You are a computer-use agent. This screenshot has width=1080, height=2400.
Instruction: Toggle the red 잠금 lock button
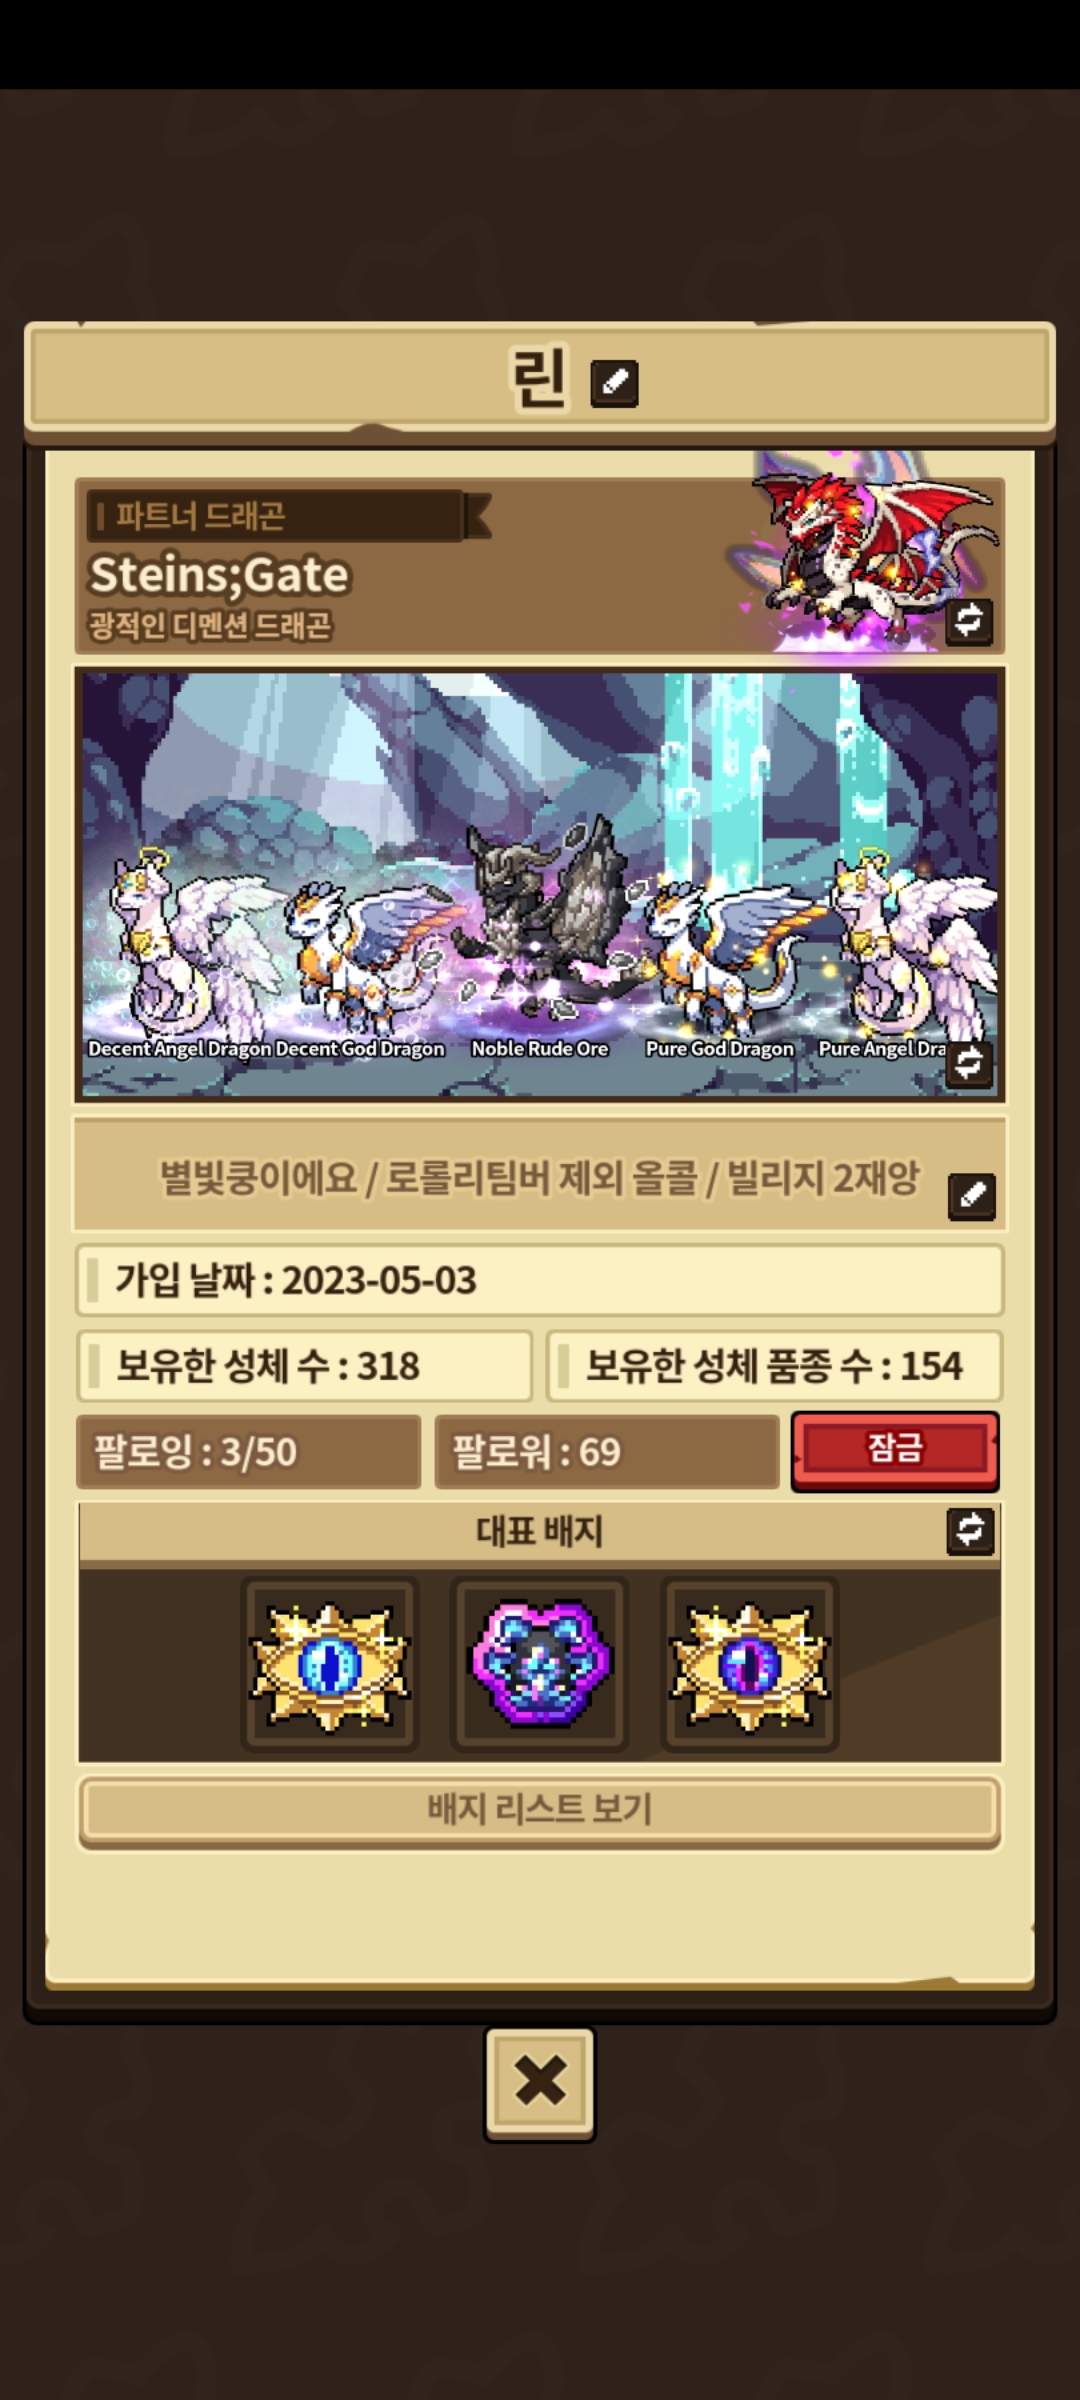[x=895, y=1451]
